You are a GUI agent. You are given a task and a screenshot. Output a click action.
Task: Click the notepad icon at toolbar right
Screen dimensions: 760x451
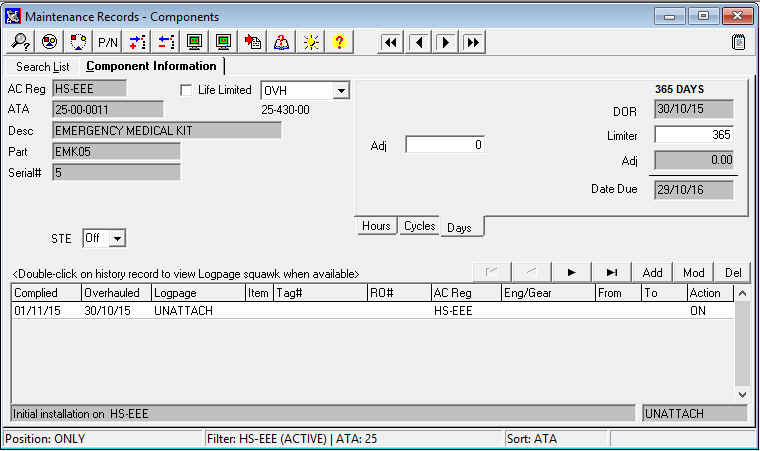[738, 42]
